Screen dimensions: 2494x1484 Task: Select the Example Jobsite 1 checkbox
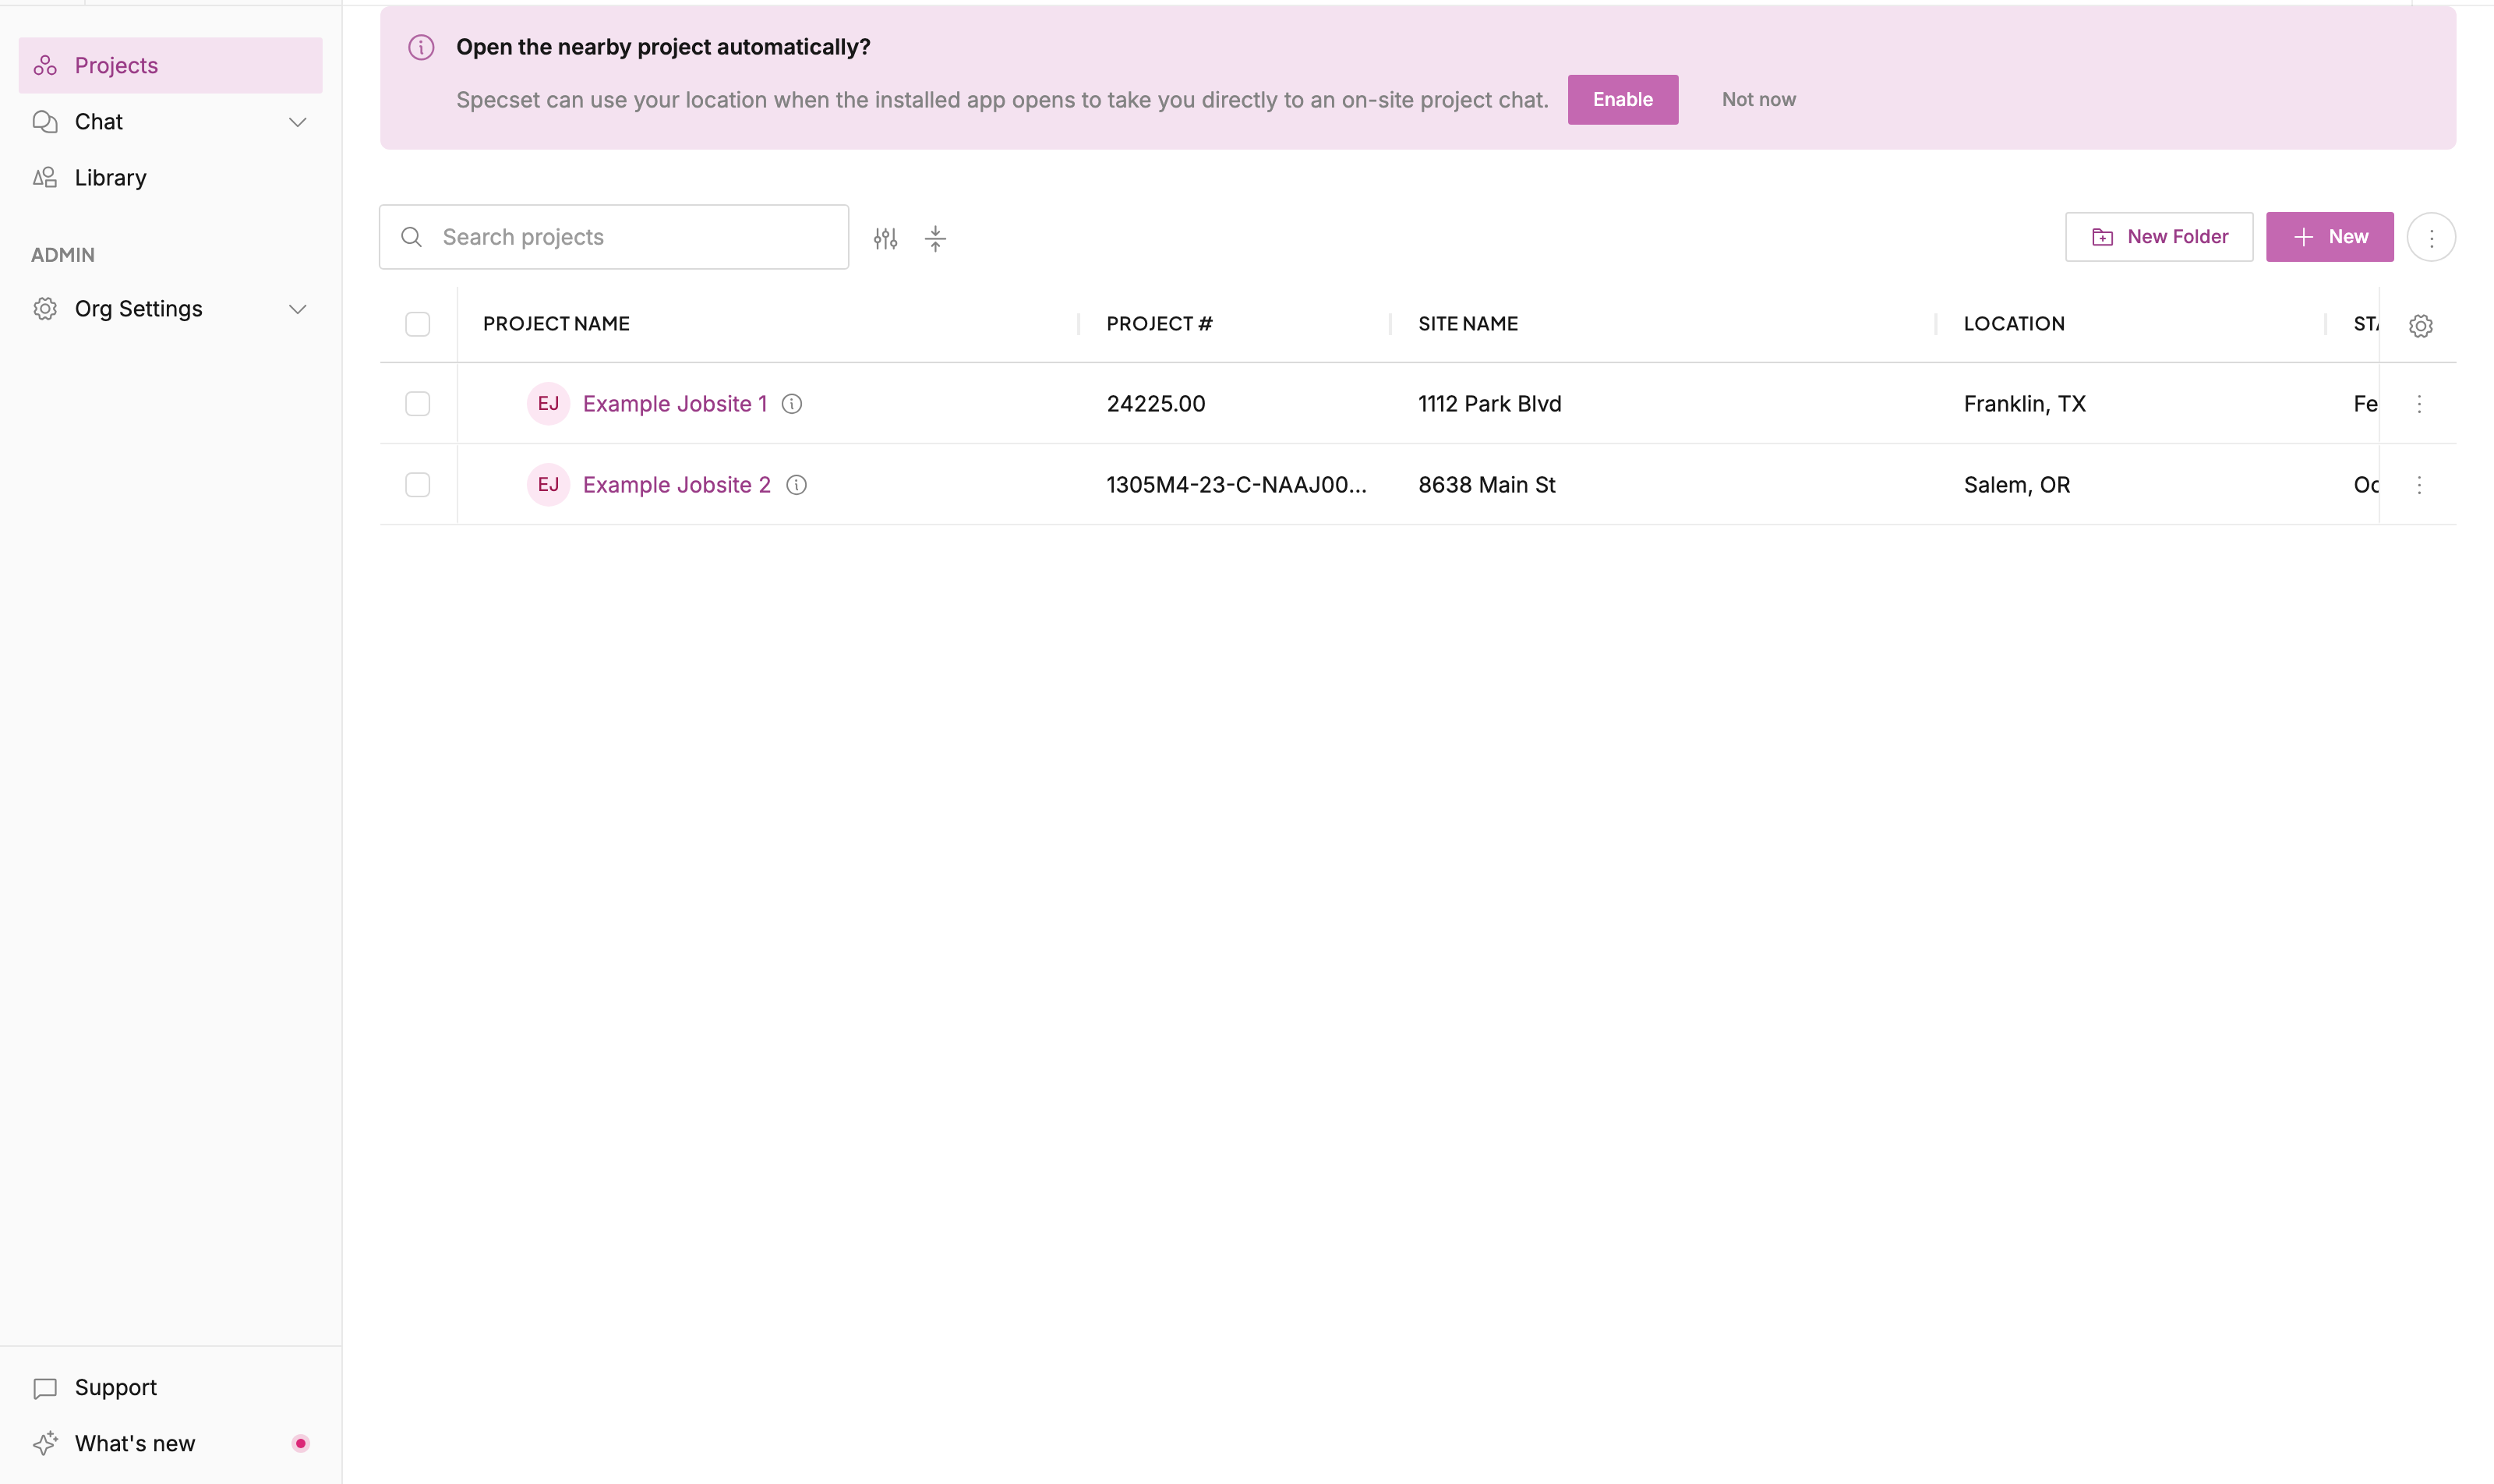pos(417,403)
